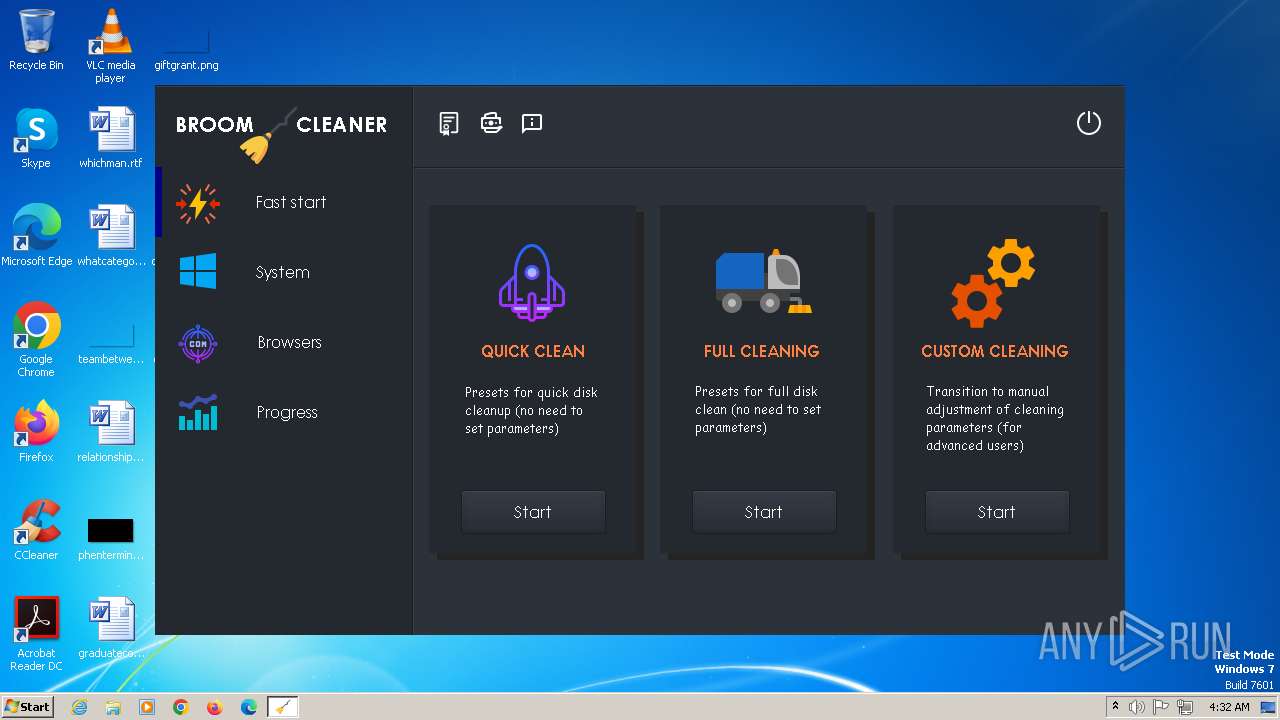Select the CCleaner desktop shortcut
Screen dimensions: 1280x720
(x=36, y=530)
